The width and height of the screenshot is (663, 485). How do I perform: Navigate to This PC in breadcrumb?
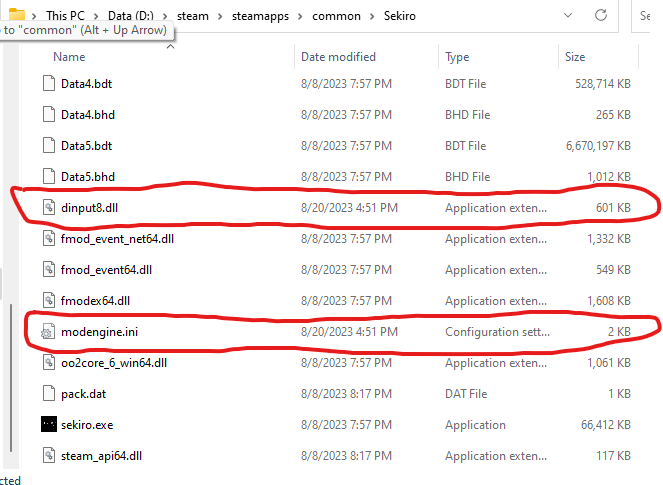coord(66,16)
